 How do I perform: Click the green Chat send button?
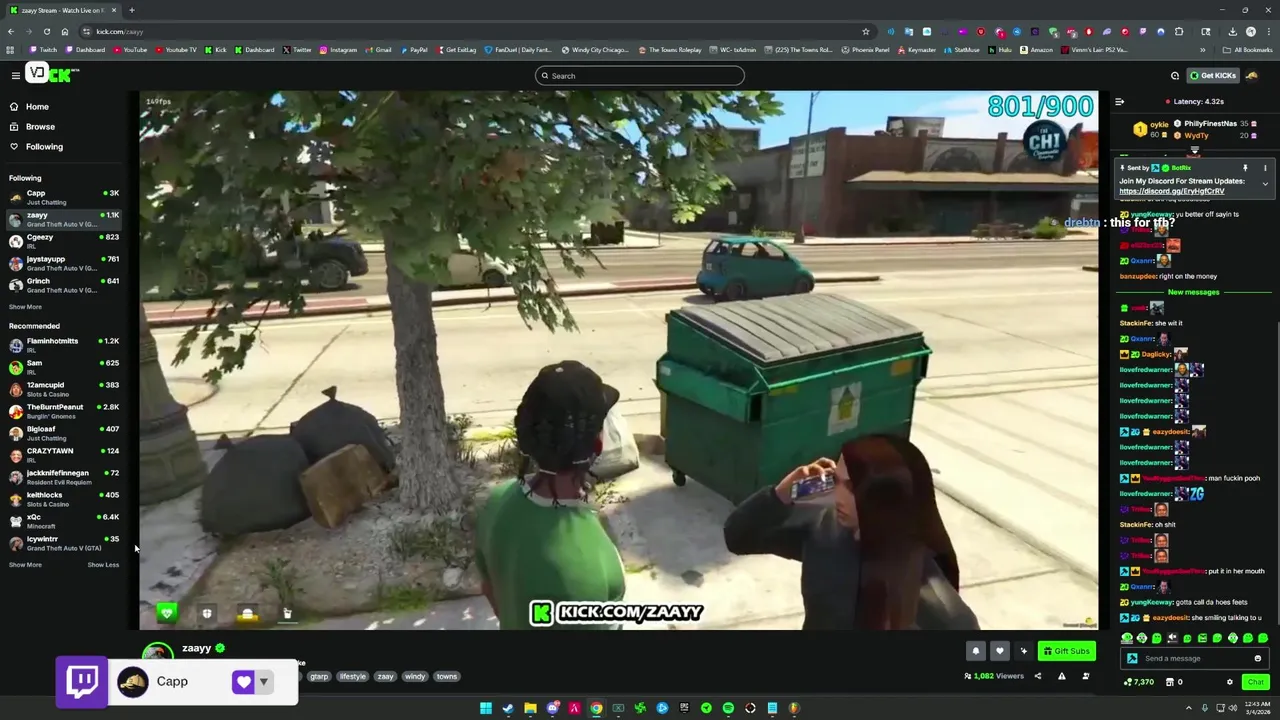pyautogui.click(x=1255, y=682)
